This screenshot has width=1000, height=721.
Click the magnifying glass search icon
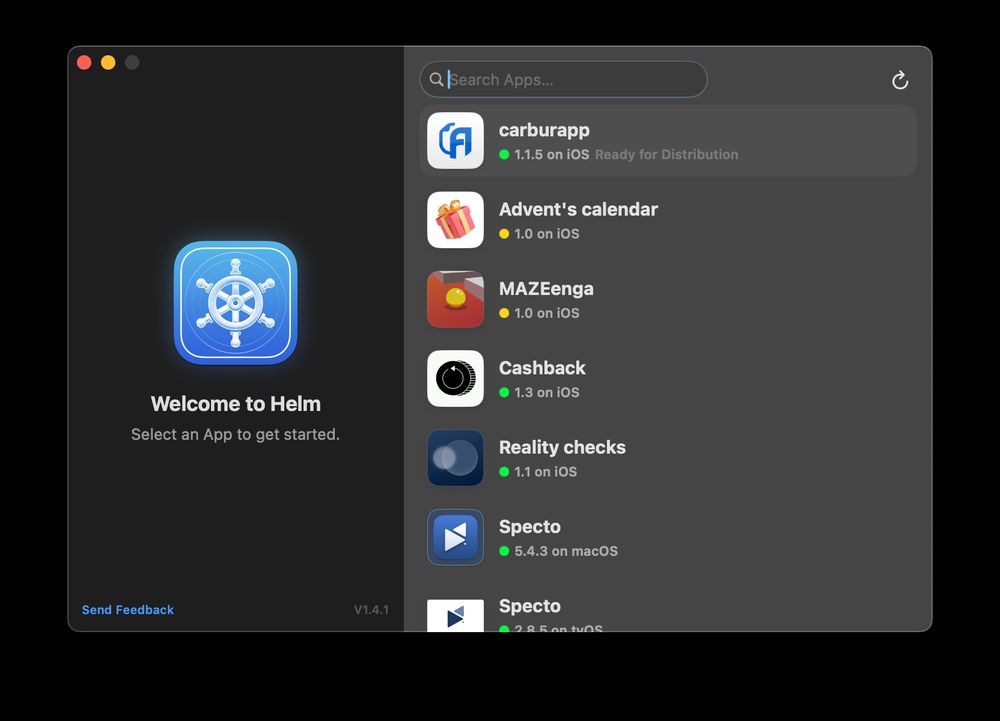(x=436, y=79)
